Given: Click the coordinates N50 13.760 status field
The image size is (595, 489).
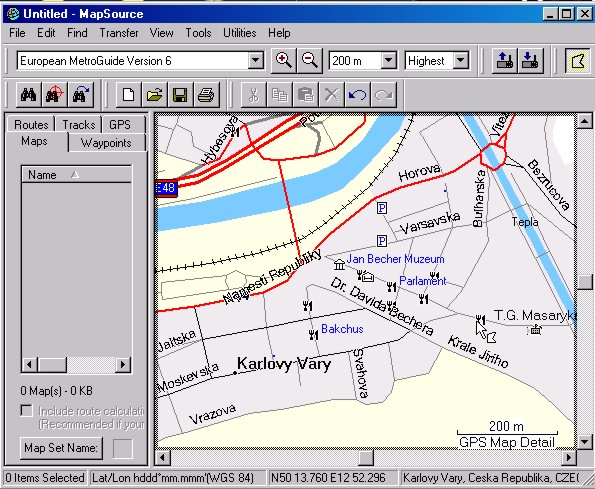Looking at the screenshot, I should click(332, 478).
